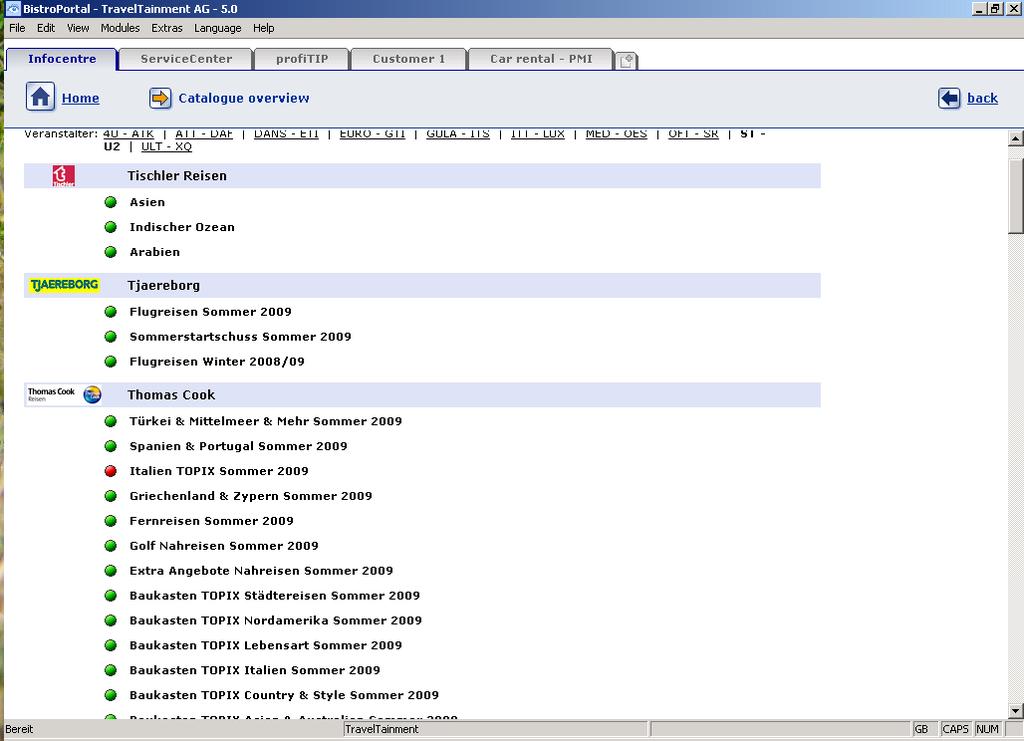Click green dot beside Türkei & Mittelmeer
Viewport: 1024px width, 741px height.
tap(111, 422)
